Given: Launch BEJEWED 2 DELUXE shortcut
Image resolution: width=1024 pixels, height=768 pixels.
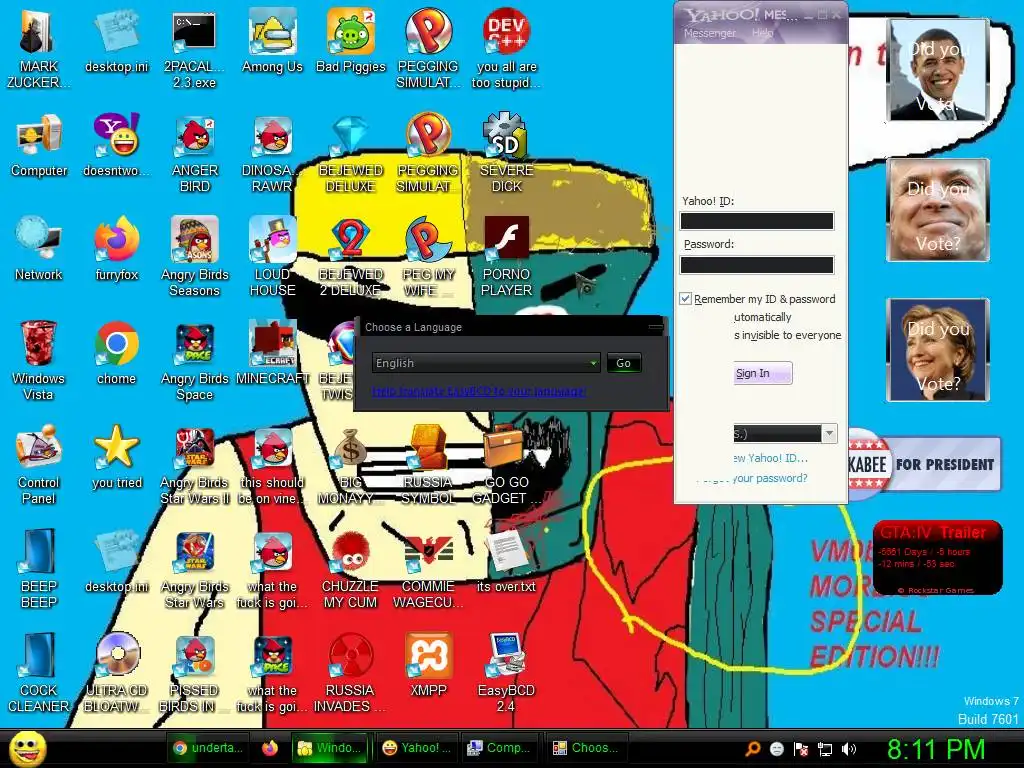Looking at the screenshot, I should point(351,256).
